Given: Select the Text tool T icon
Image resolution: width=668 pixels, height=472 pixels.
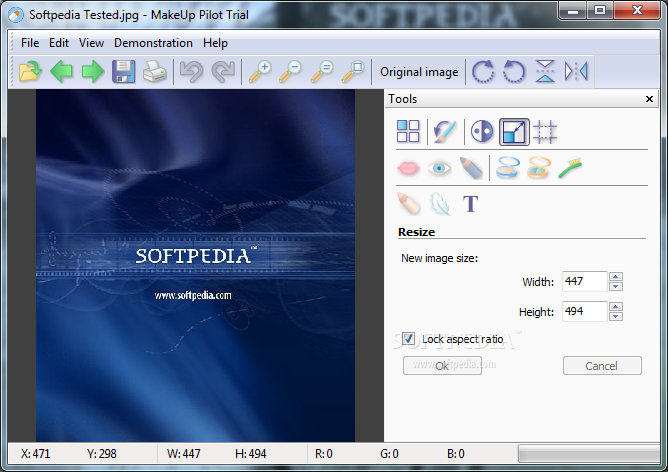Looking at the screenshot, I should 471,204.
